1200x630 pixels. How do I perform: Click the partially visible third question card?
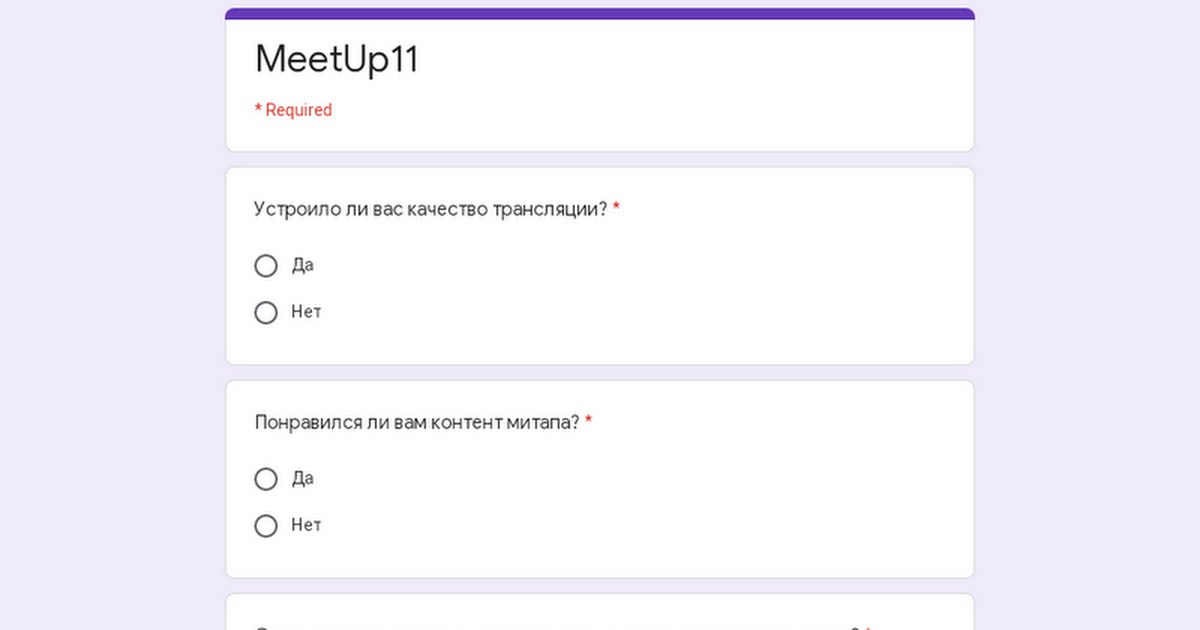600,614
